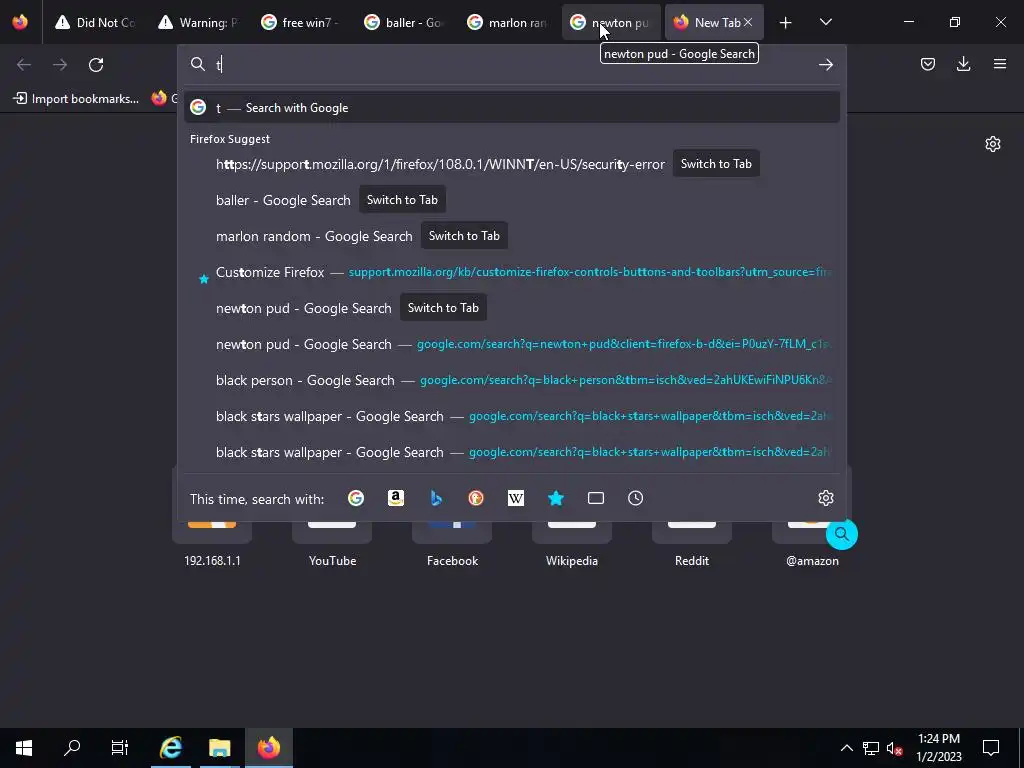Open the Downloads panel
1024x768 pixels.
click(963, 64)
